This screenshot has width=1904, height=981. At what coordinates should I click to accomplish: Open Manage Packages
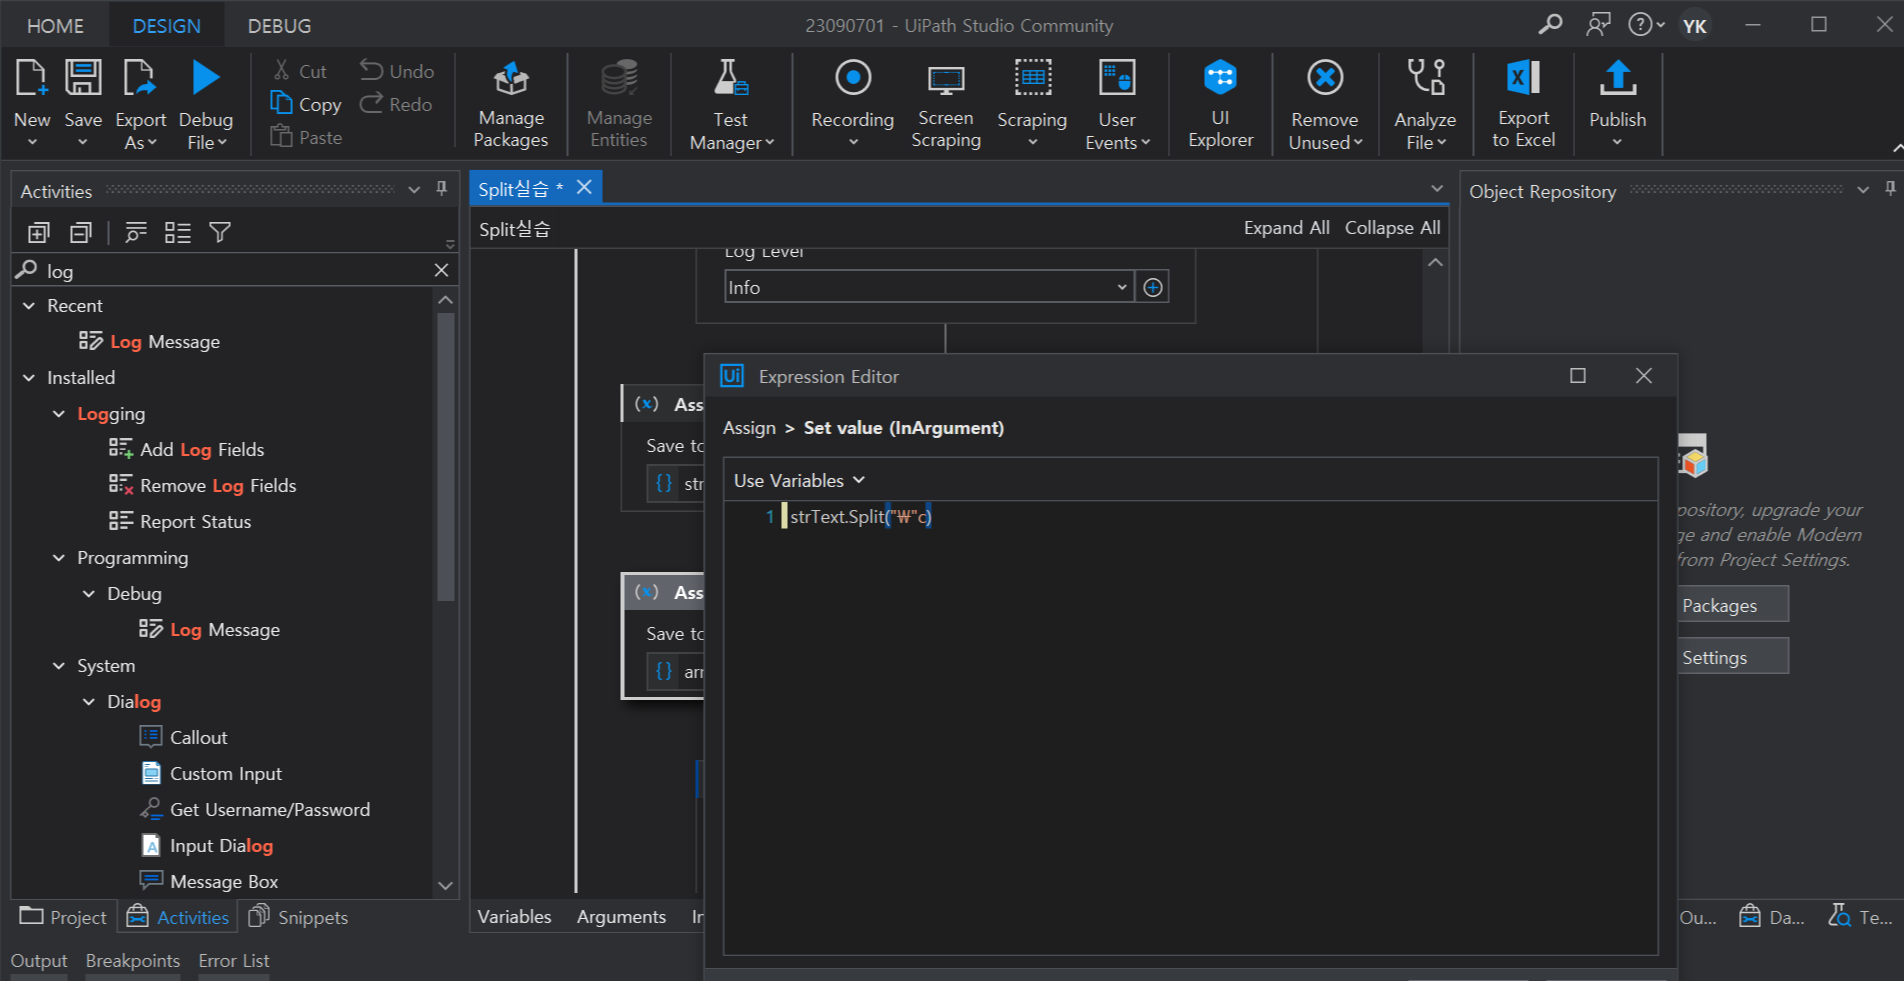coord(511,104)
